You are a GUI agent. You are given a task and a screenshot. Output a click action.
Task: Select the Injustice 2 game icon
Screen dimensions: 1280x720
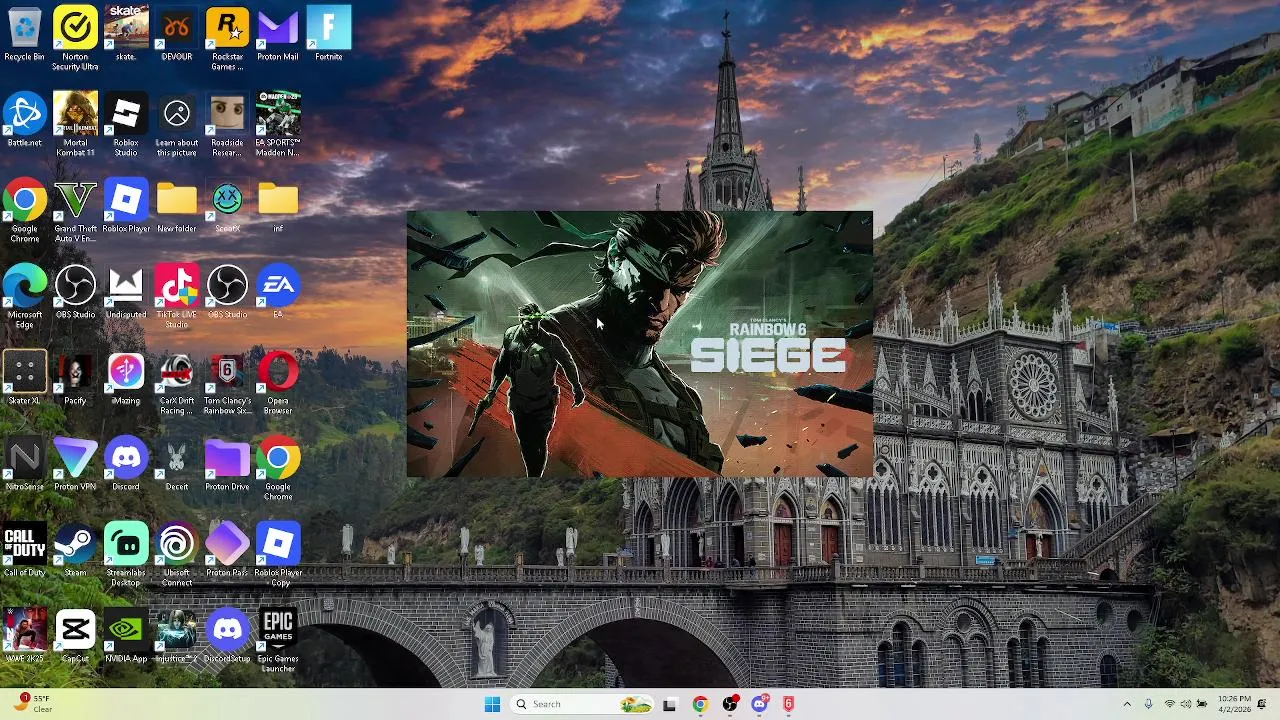[x=177, y=637]
